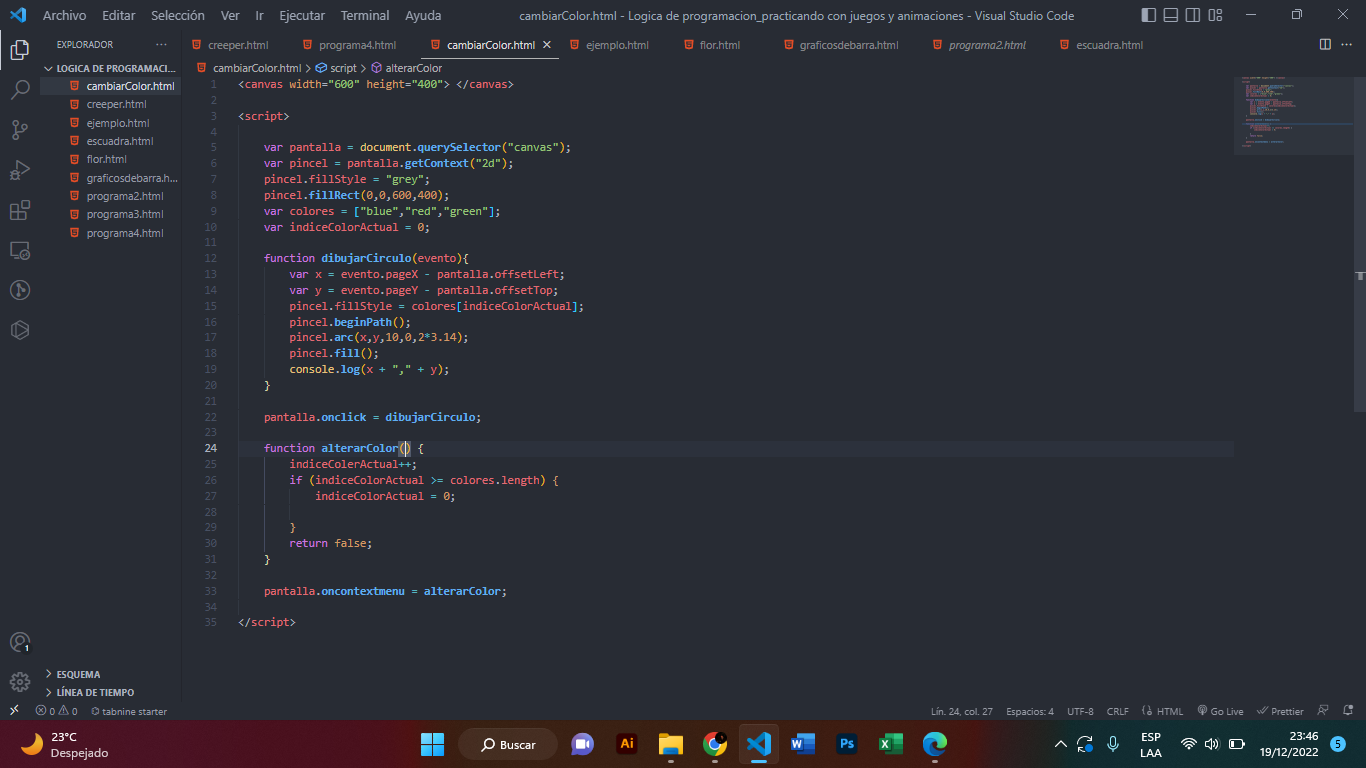The height and width of the screenshot is (768, 1366).
Task: Change encoding via UTF-8
Action: pyautogui.click(x=1080, y=711)
